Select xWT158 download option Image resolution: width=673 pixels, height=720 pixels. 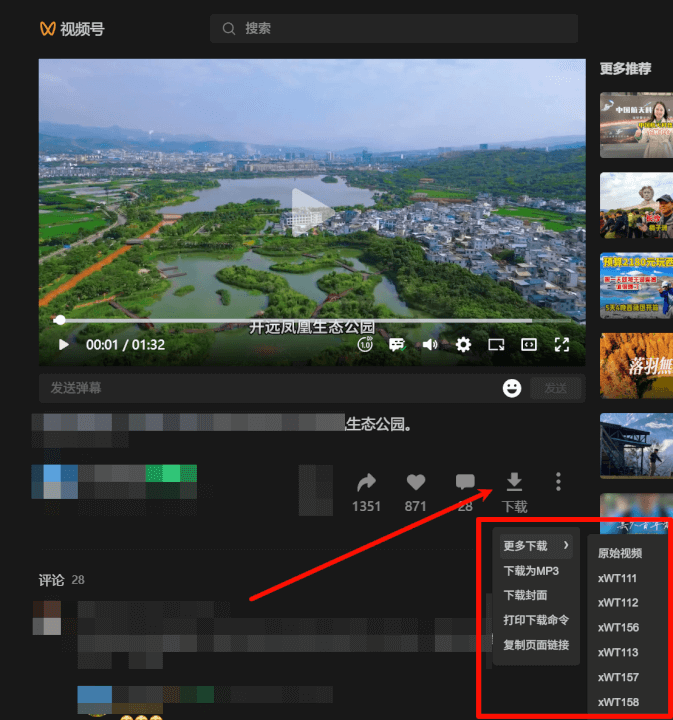point(618,702)
